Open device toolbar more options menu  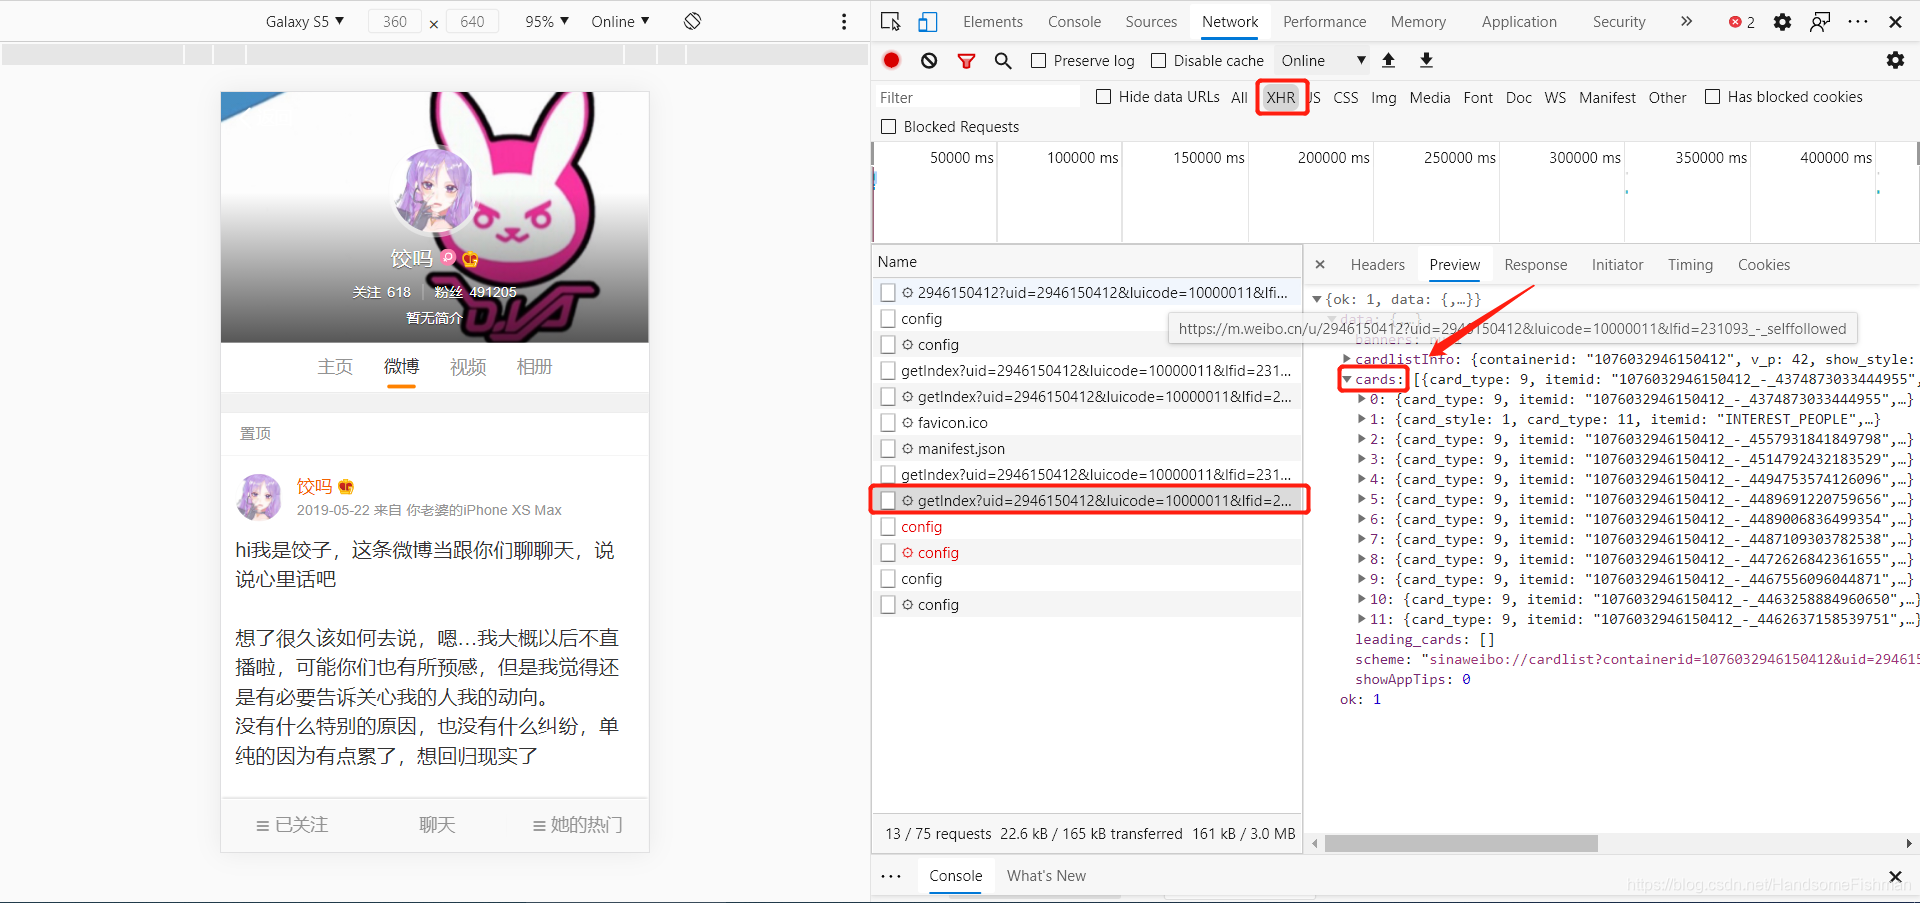(844, 21)
